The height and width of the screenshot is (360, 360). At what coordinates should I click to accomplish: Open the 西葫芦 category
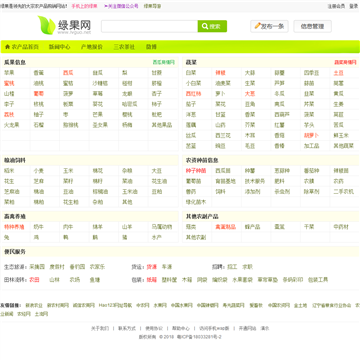(x=282, y=115)
